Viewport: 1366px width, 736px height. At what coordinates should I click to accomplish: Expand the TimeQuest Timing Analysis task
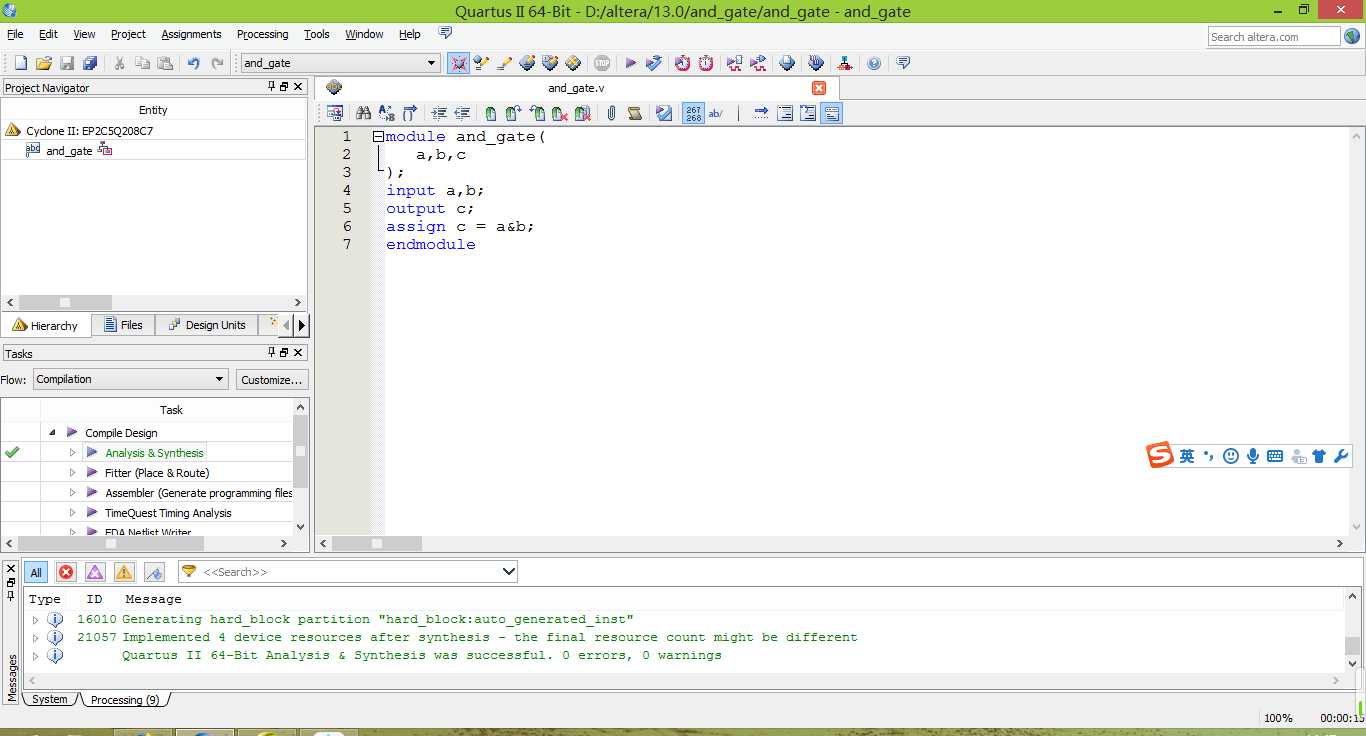[x=72, y=513]
